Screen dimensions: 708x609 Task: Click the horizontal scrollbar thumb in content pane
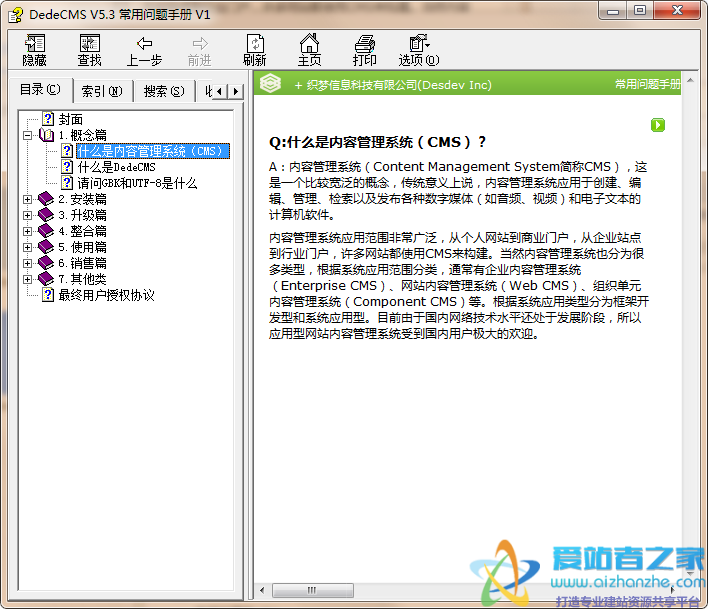point(313,590)
